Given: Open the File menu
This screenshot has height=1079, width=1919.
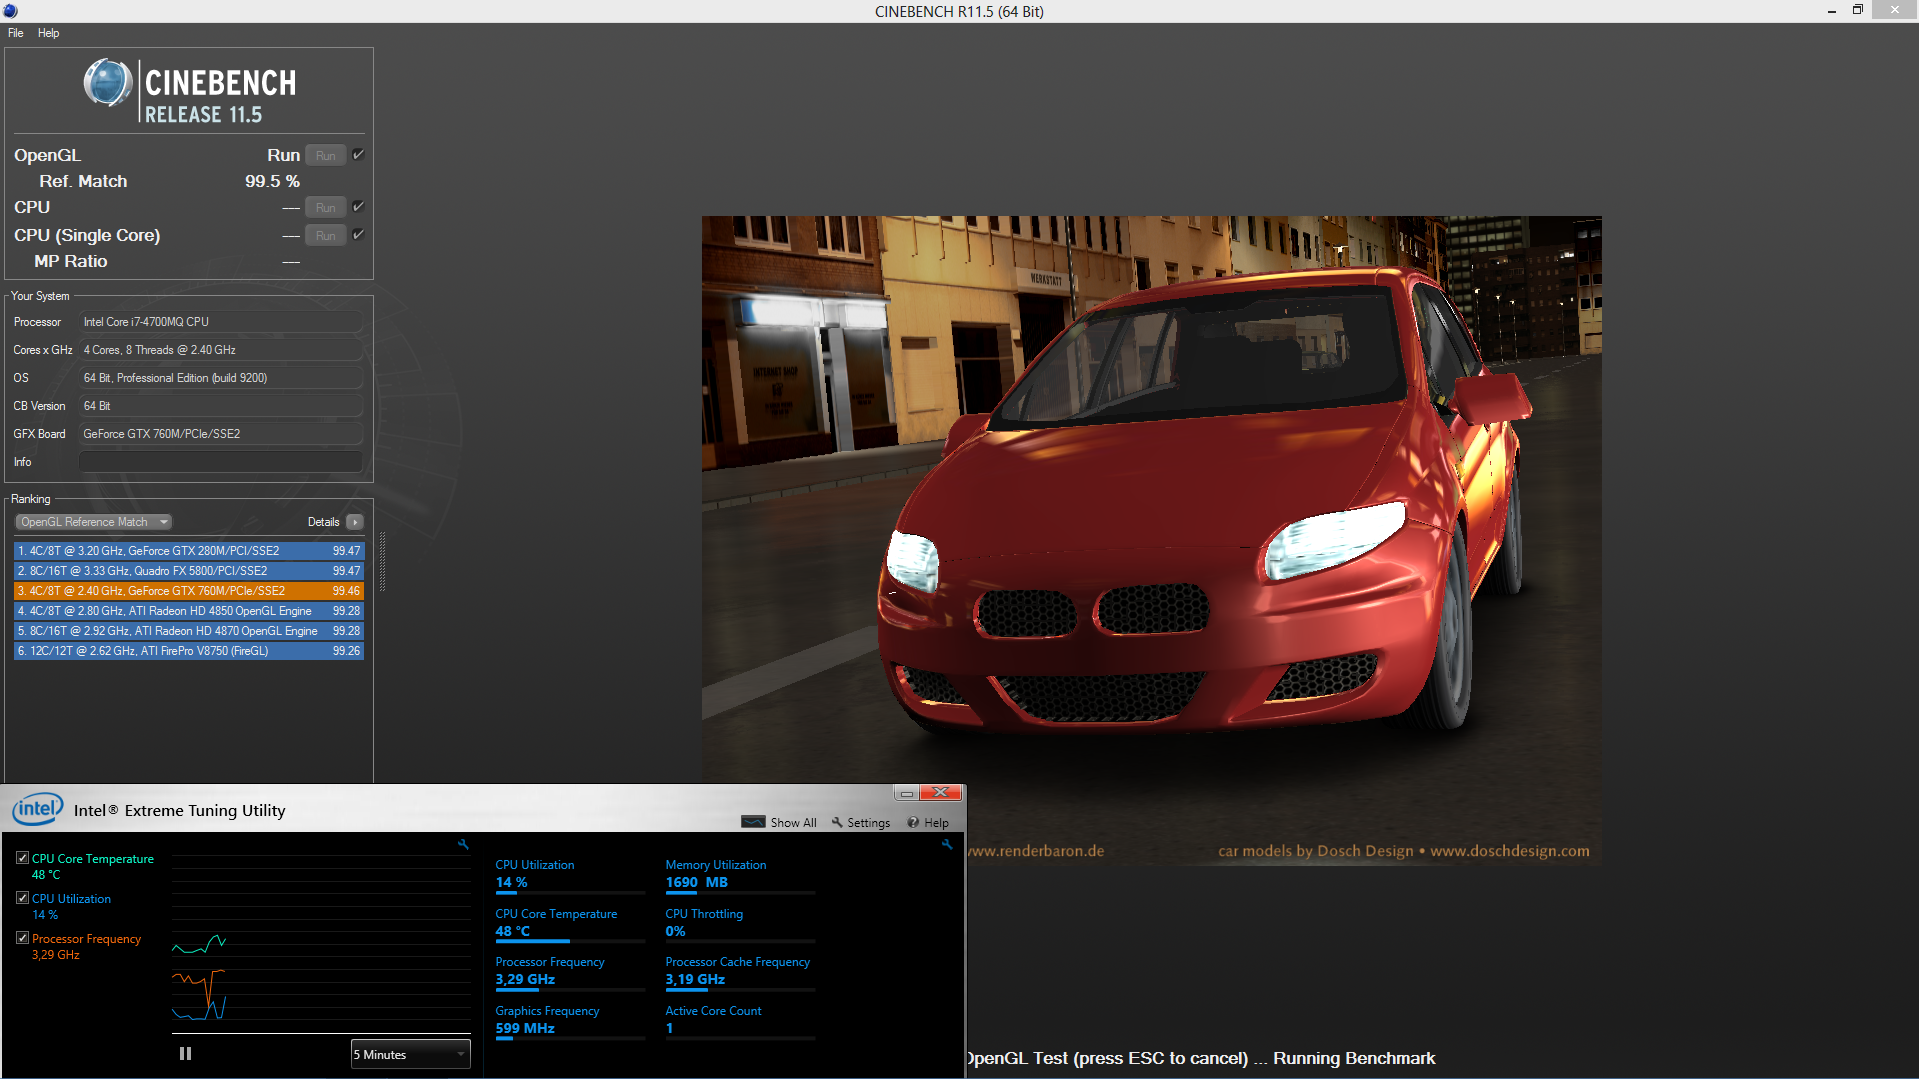Looking at the screenshot, I should [x=16, y=33].
